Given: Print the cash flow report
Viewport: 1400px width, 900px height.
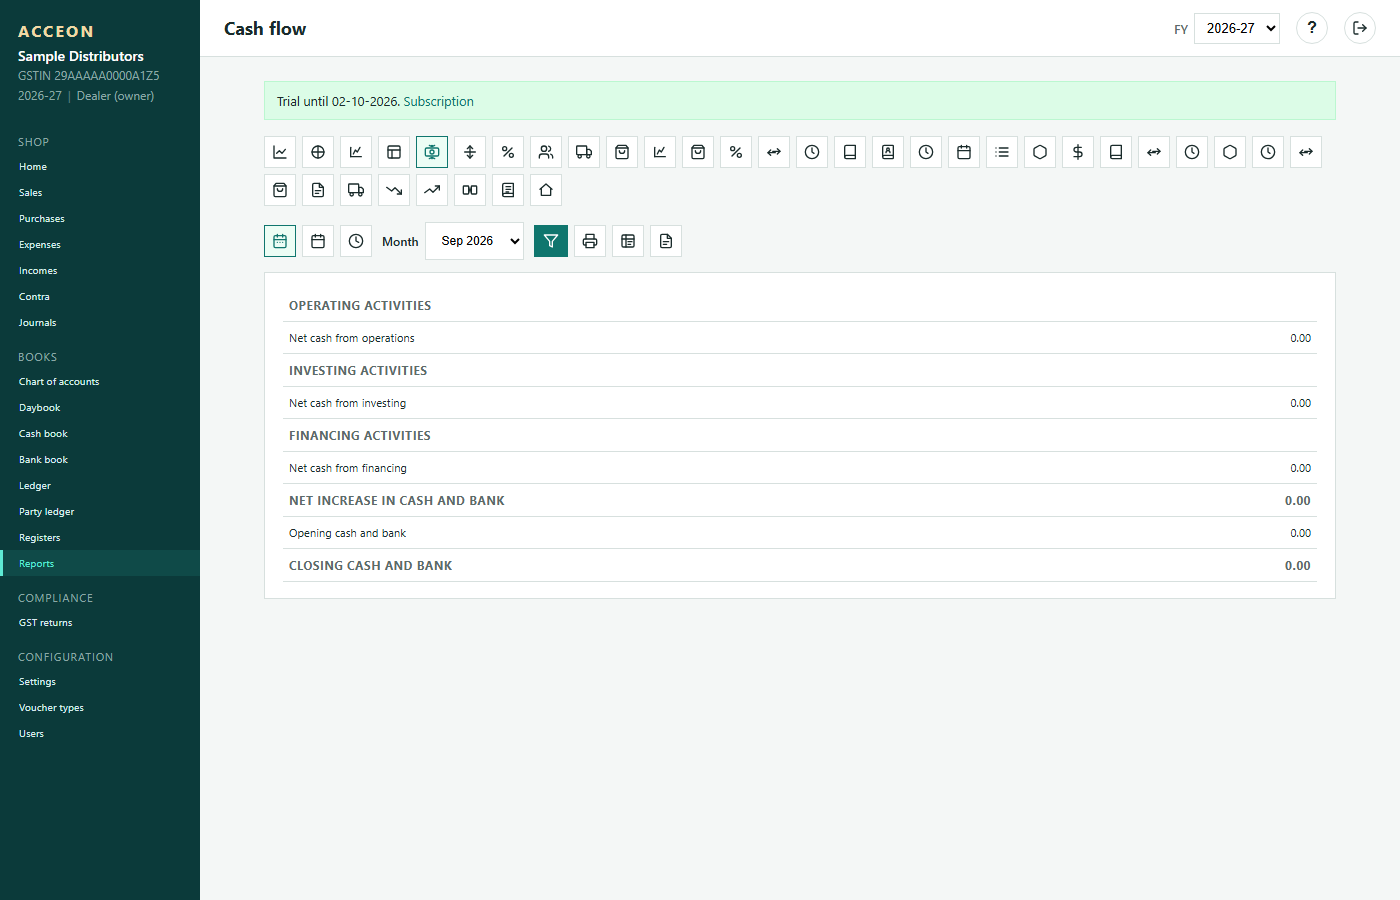Looking at the screenshot, I should pos(590,241).
